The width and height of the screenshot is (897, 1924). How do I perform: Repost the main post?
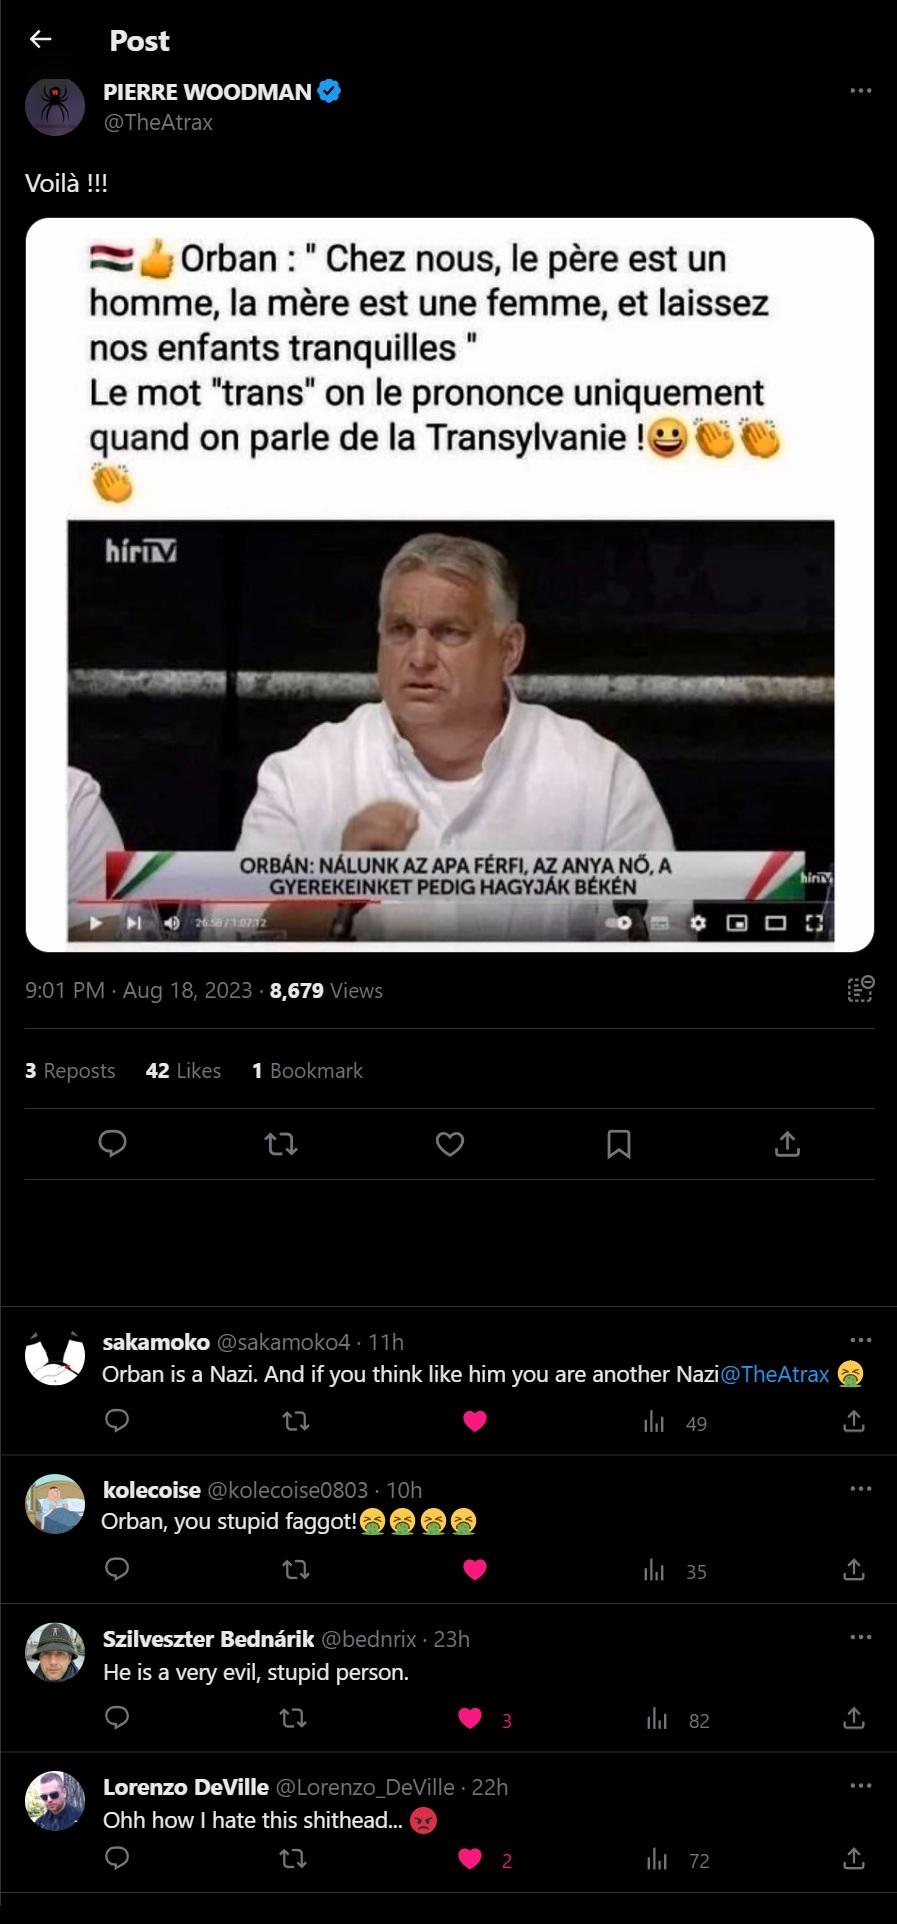click(x=281, y=1144)
